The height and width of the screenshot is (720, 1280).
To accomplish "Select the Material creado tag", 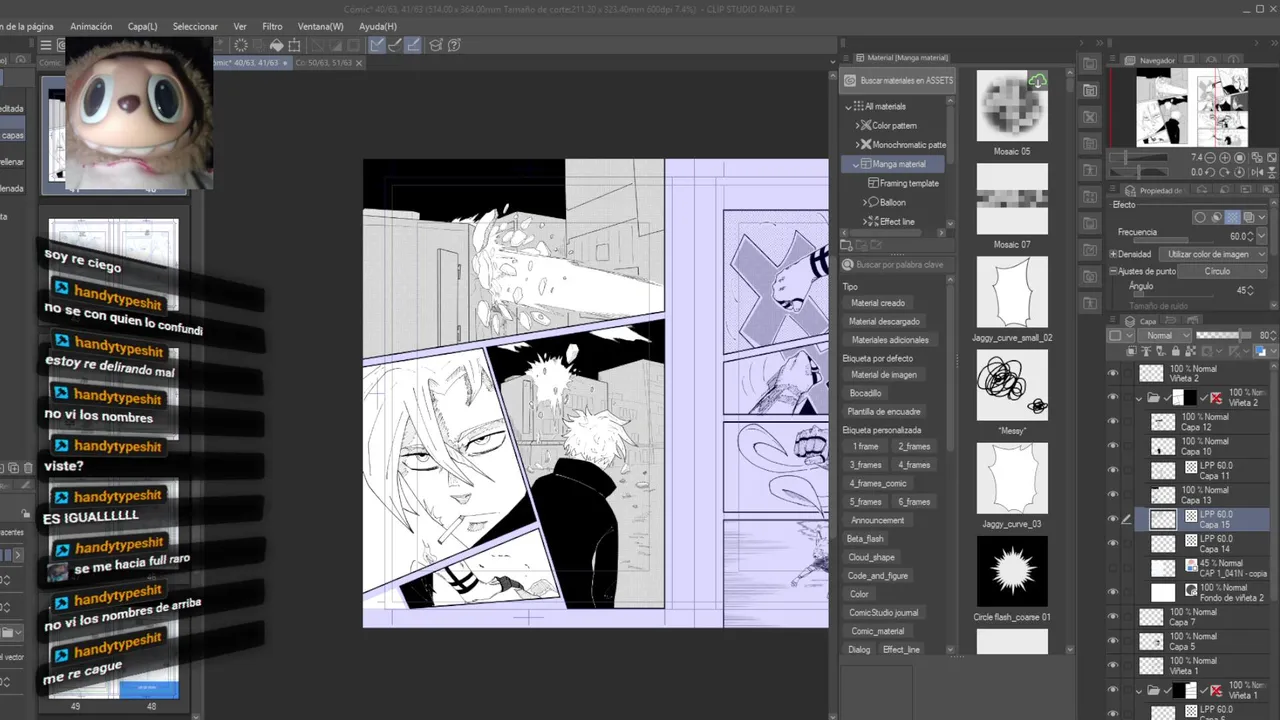I will tap(877, 303).
